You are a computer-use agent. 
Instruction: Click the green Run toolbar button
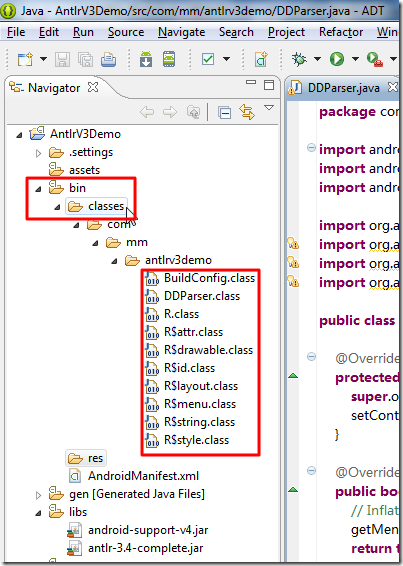(x=337, y=59)
